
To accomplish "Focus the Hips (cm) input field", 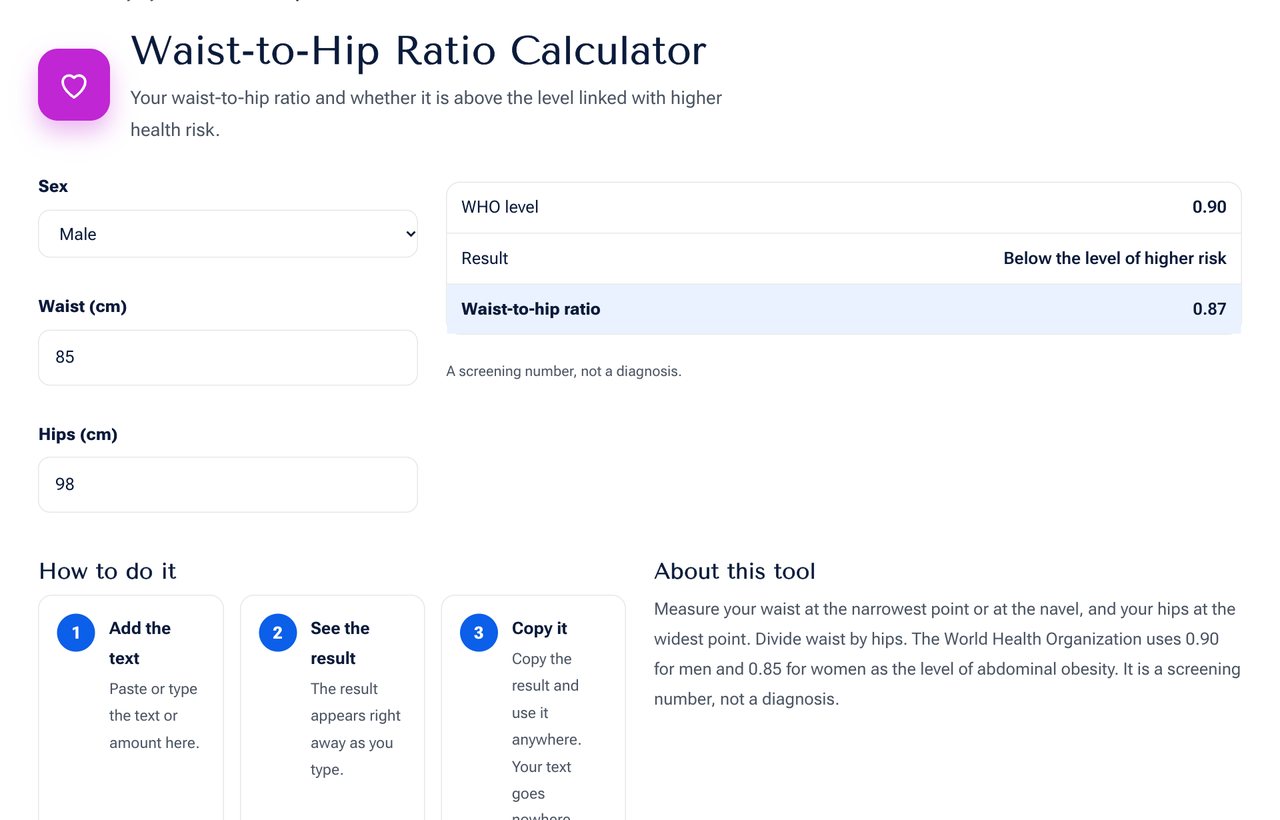I will click(228, 485).
